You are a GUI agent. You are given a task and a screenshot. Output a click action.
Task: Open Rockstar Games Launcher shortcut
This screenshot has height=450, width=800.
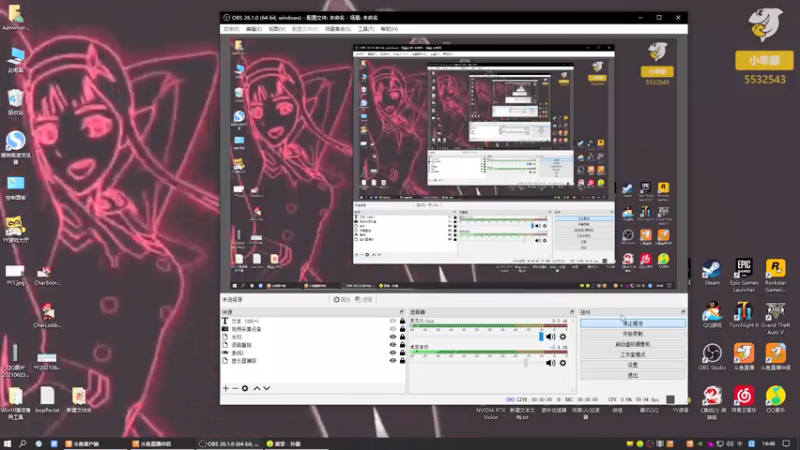click(x=776, y=274)
